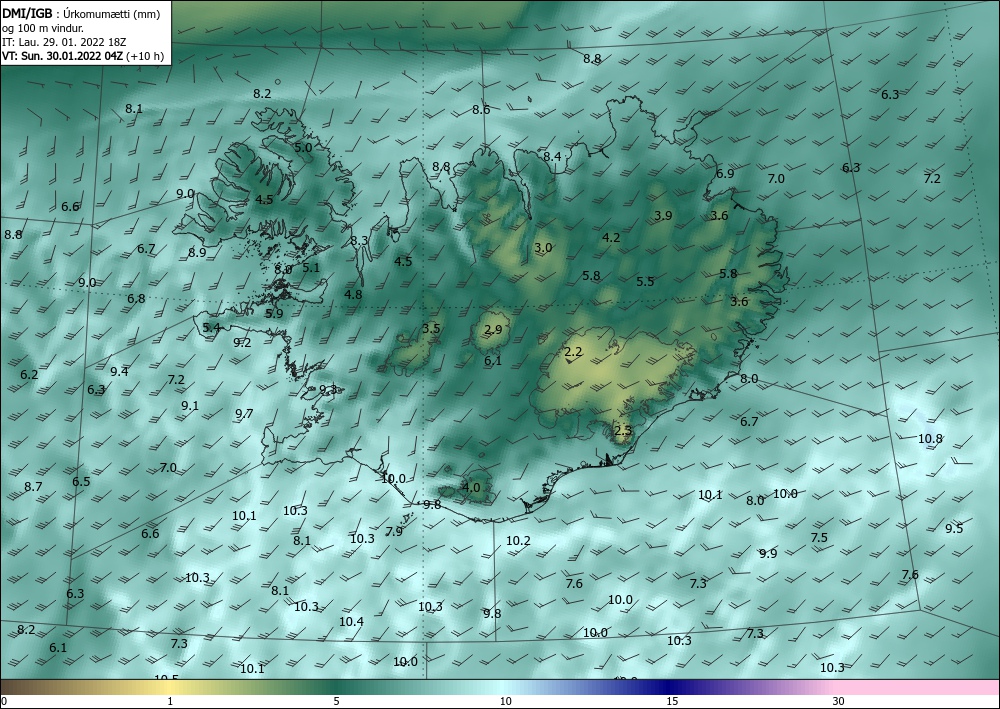This screenshot has height=709, width=1000.
Task: Click the 9.9 value southeast of Iceland
Action: point(768,553)
